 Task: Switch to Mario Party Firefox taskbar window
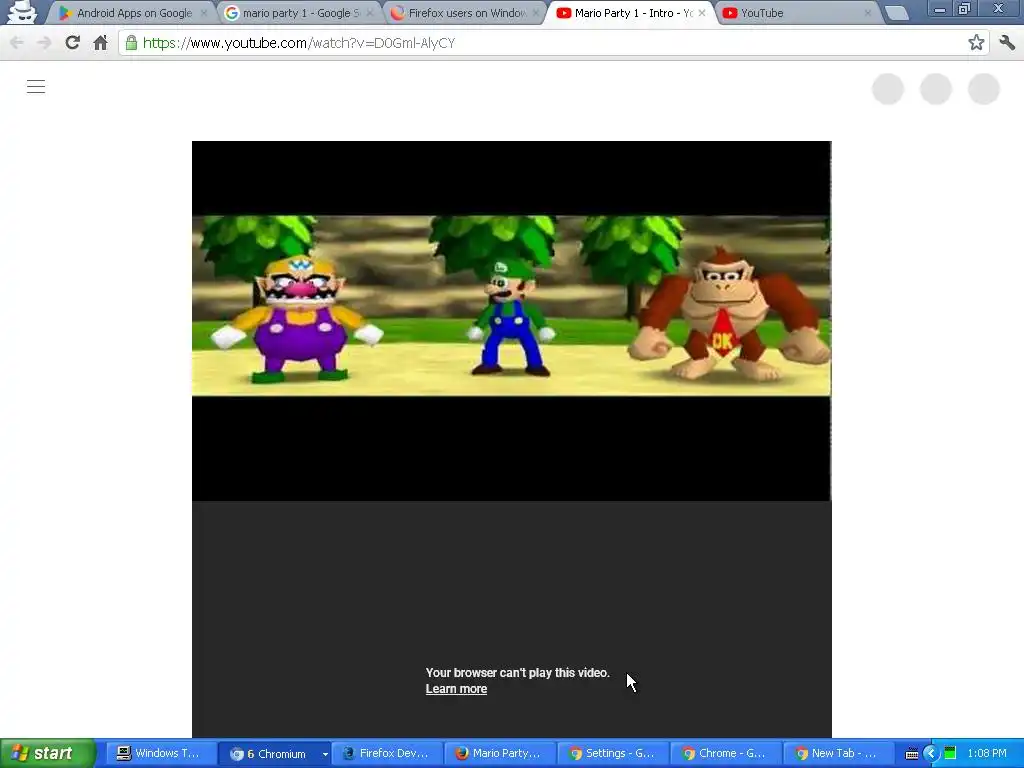click(500, 754)
